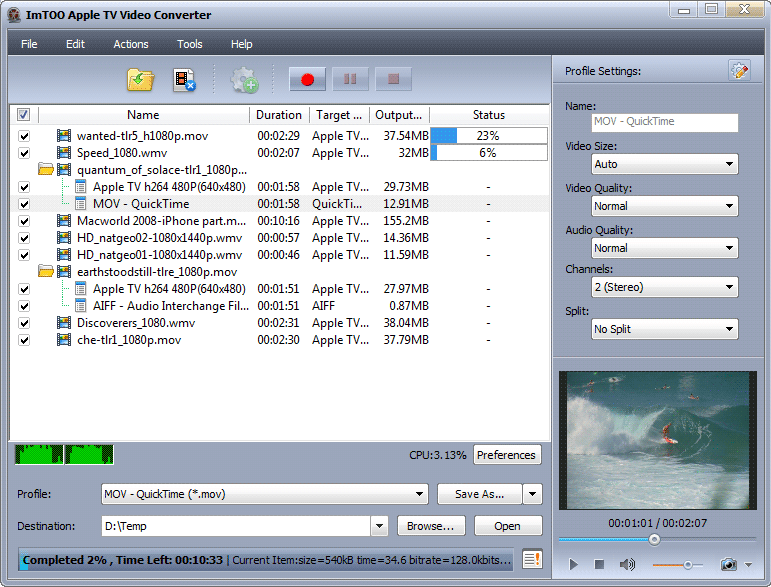
Task: Click the Status column header
Action: tap(489, 115)
